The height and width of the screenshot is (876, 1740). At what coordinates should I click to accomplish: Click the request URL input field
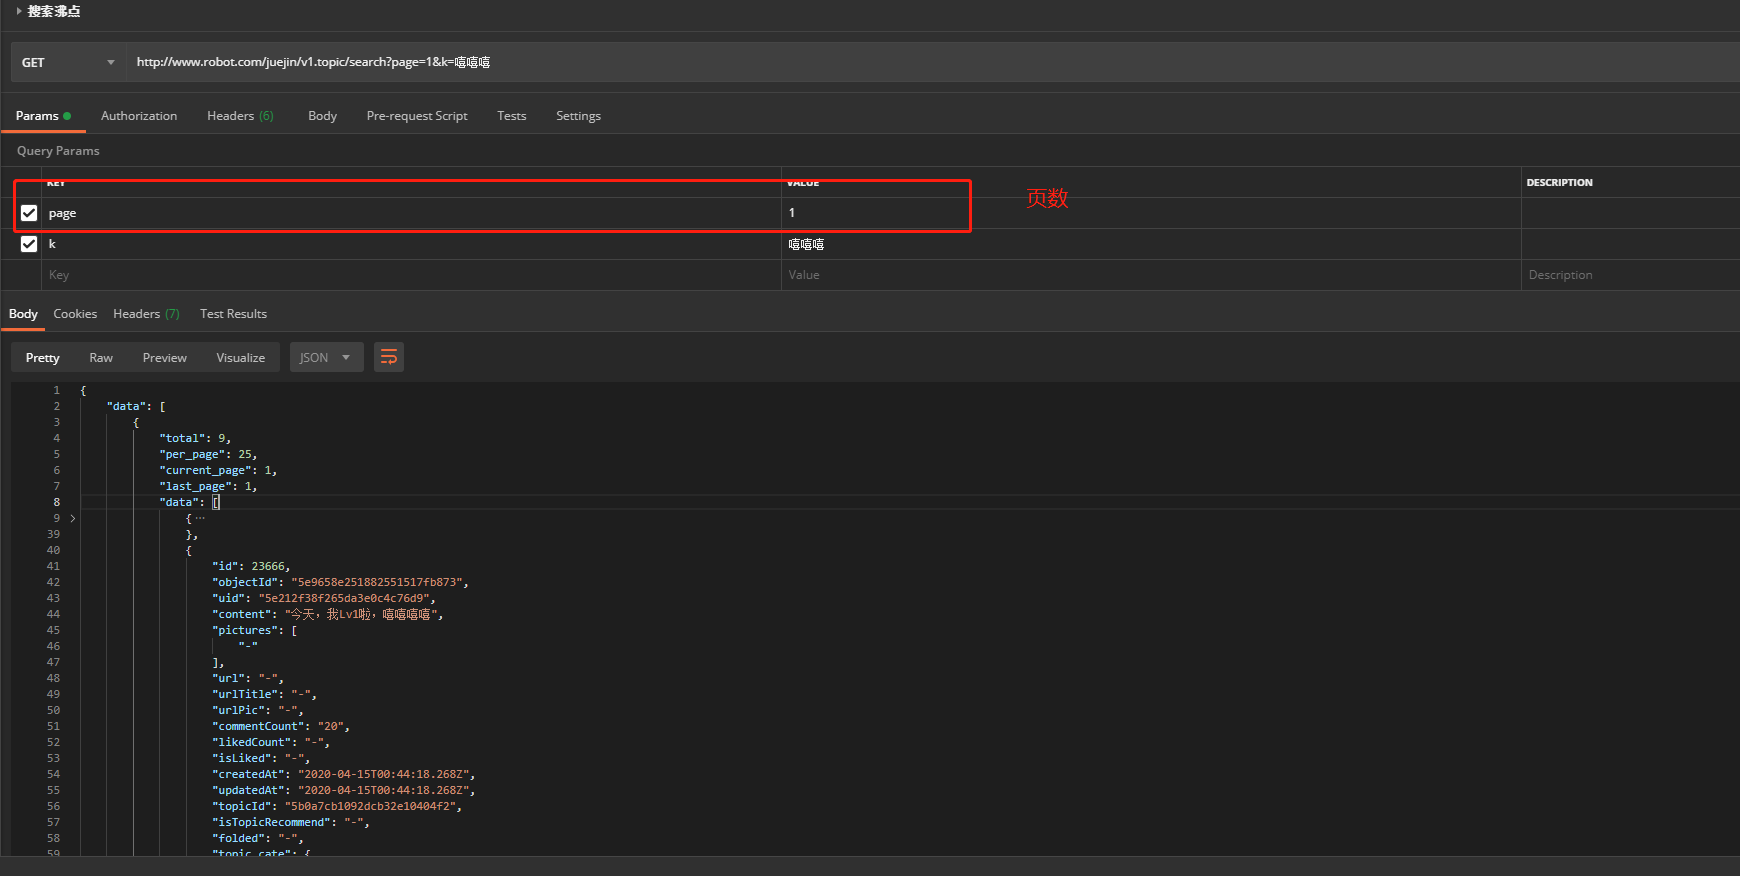[932, 62]
